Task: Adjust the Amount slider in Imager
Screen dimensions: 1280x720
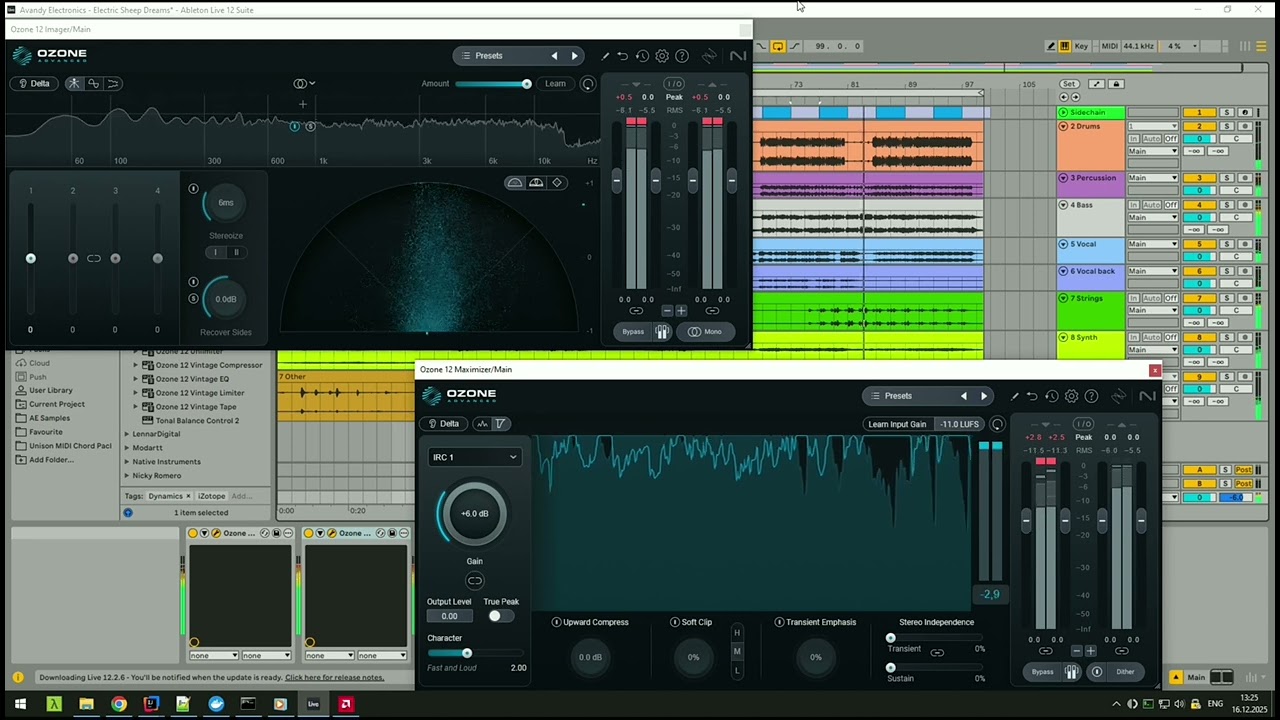Action: [x=493, y=84]
